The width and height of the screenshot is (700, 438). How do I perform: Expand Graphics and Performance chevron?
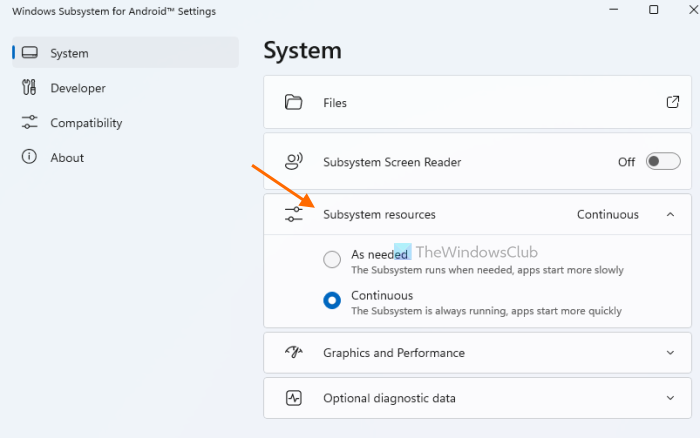pyautogui.click(x=670, y=353)
